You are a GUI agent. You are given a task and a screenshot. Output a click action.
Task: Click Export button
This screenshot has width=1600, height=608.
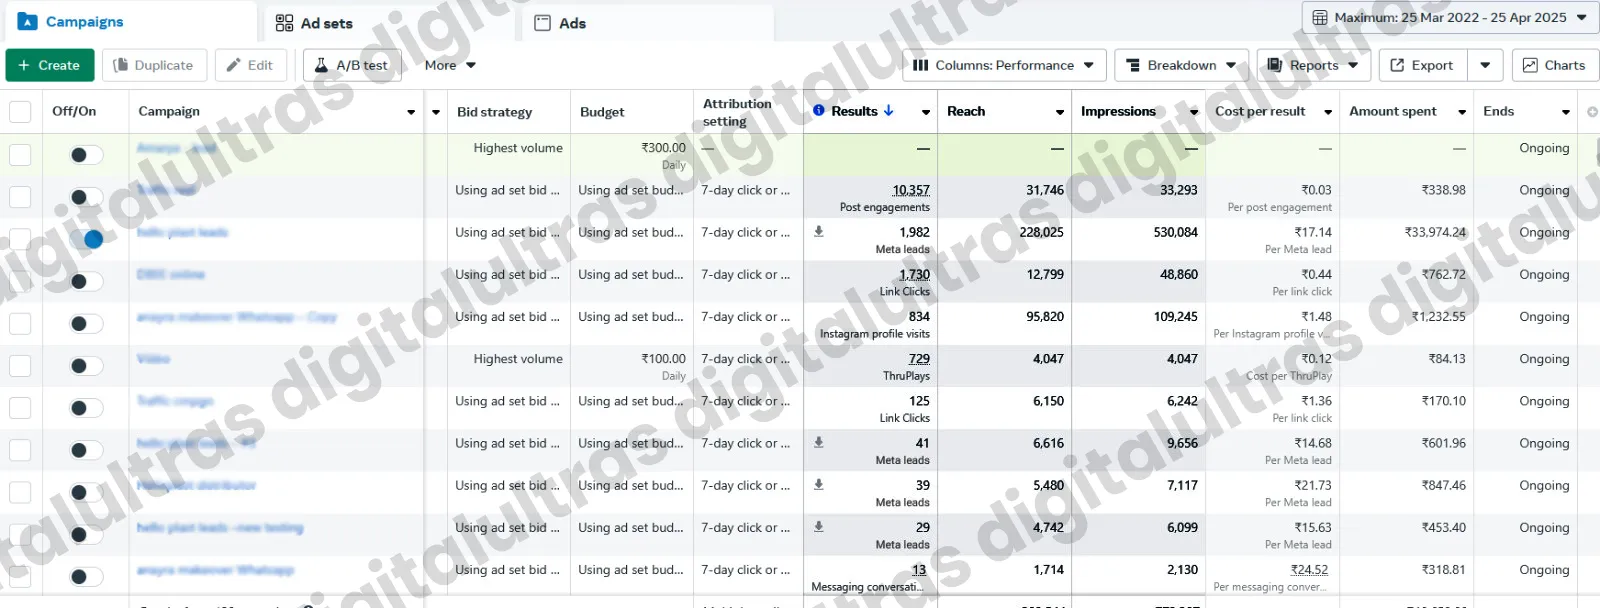coord(1422,65)
